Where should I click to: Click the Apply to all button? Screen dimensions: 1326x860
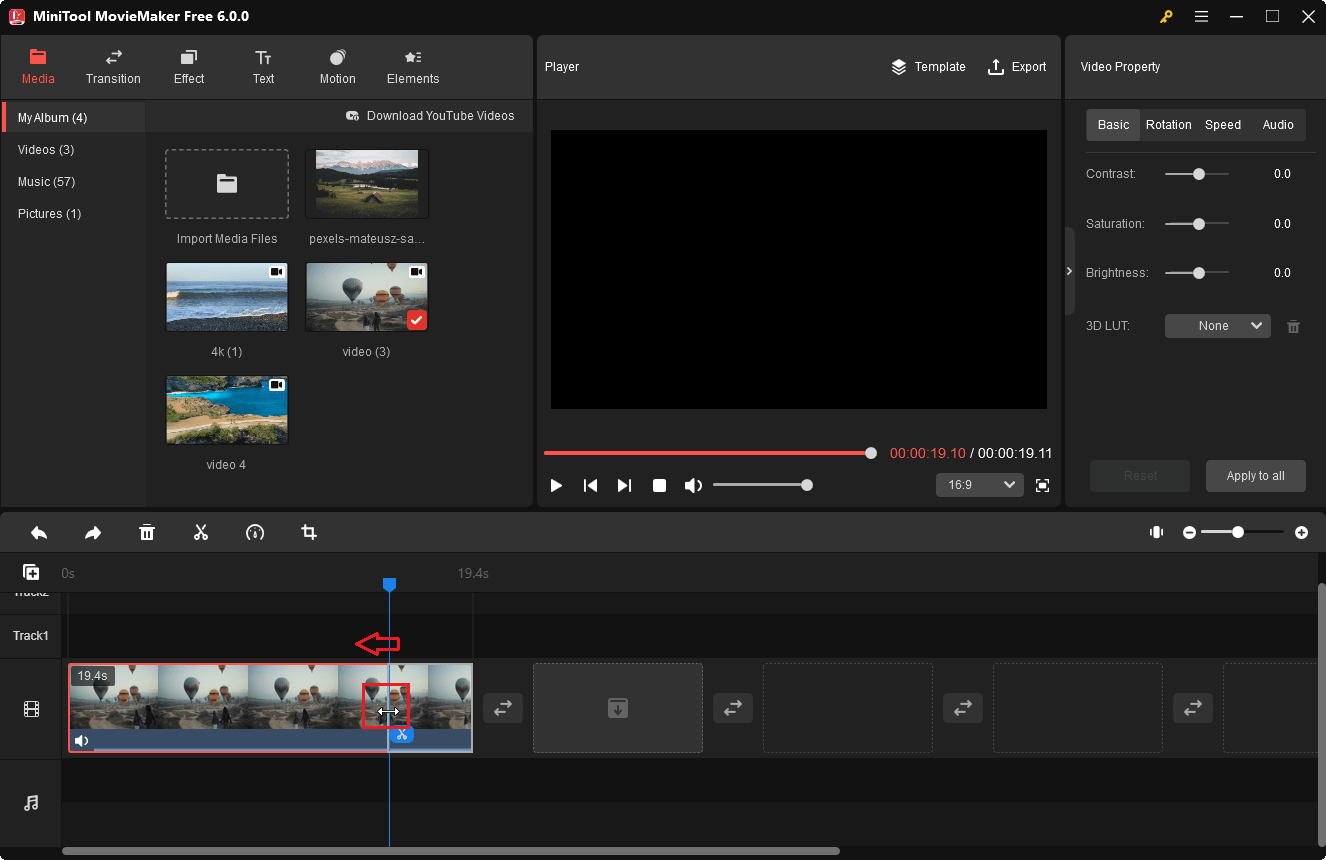[x=1255, y=476]
